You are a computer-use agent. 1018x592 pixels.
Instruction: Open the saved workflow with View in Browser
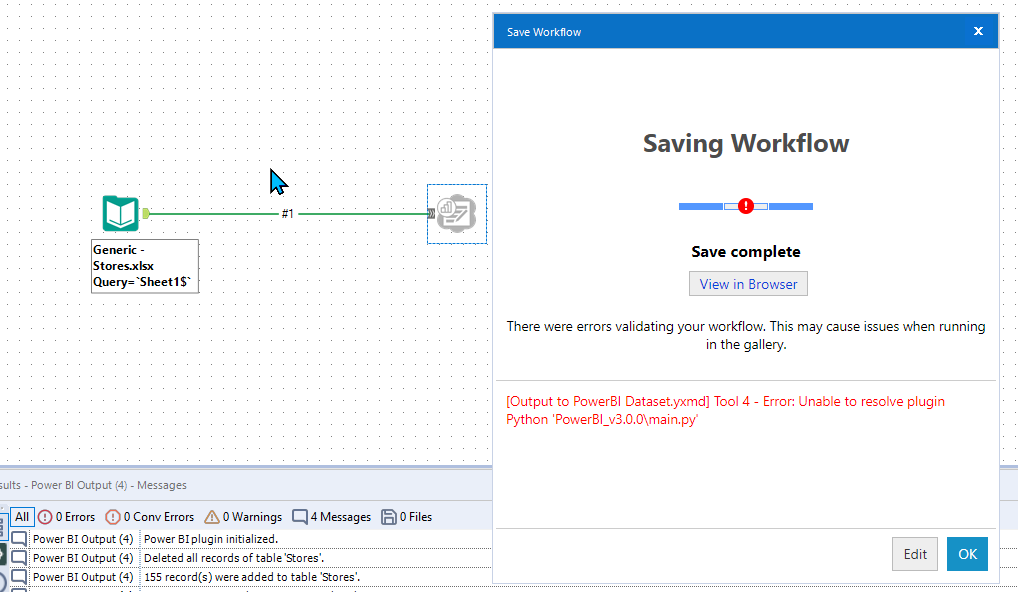click(x=747, y=283)
